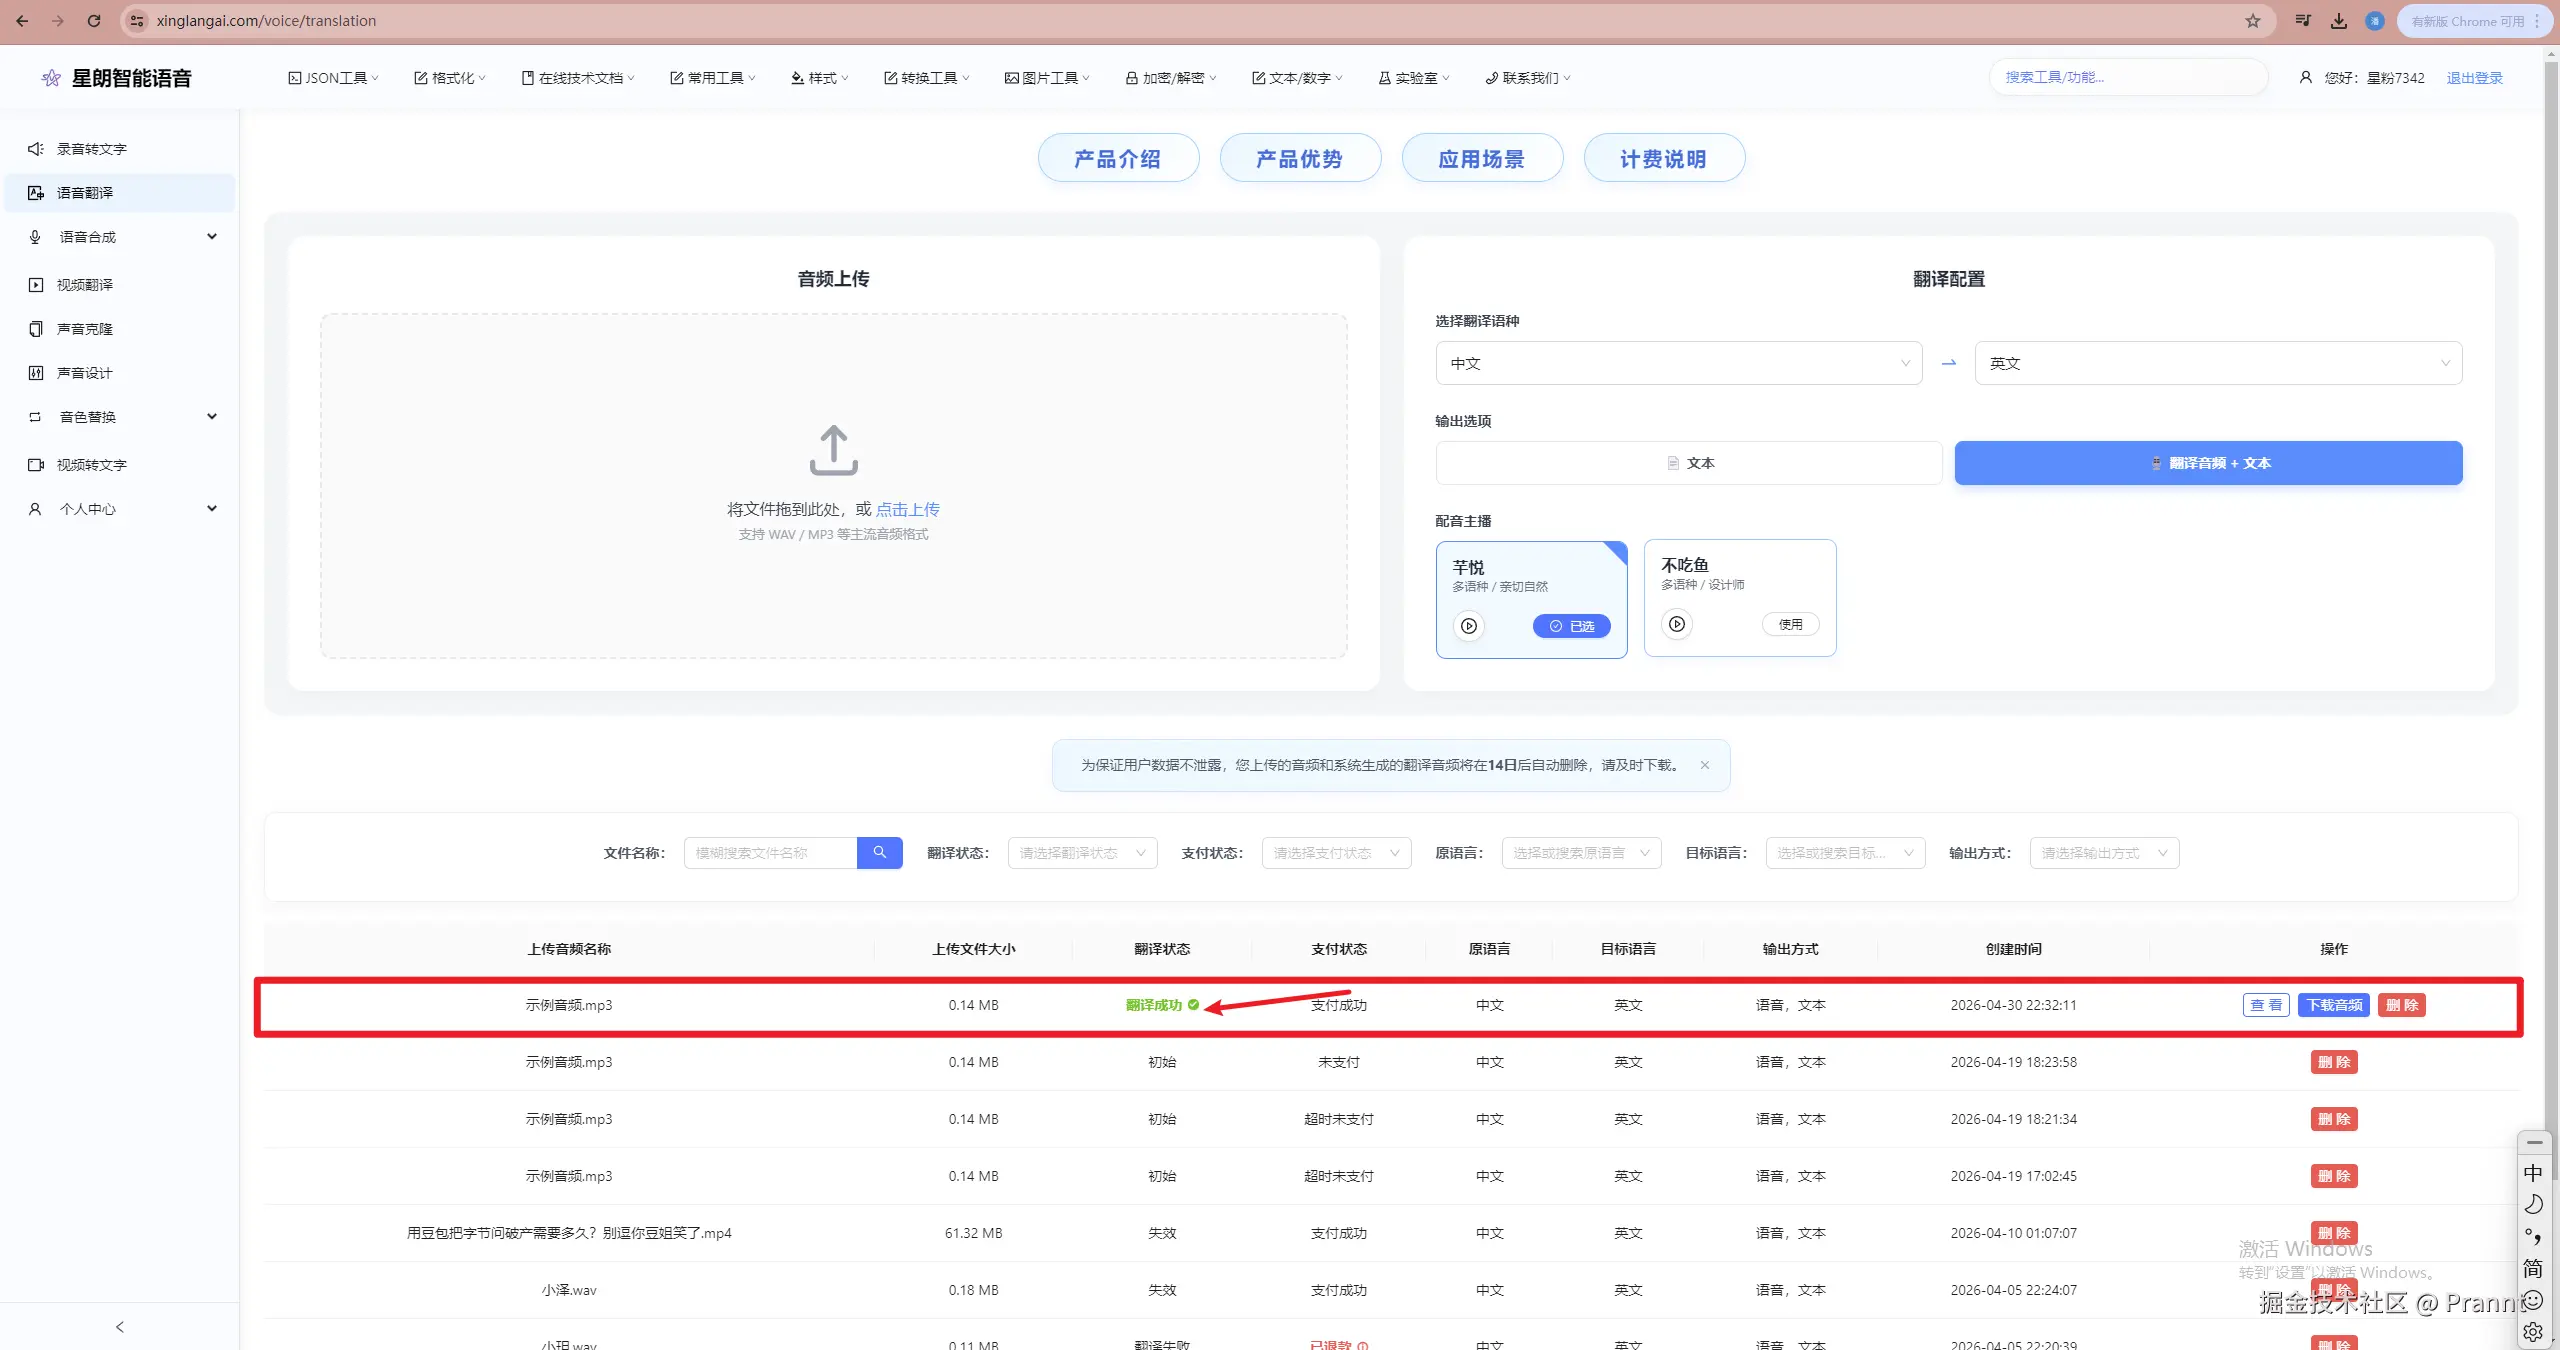Open source language dropdown showing 中文
Screen dimensions: 2560x1350
(x=1679, y=363)
